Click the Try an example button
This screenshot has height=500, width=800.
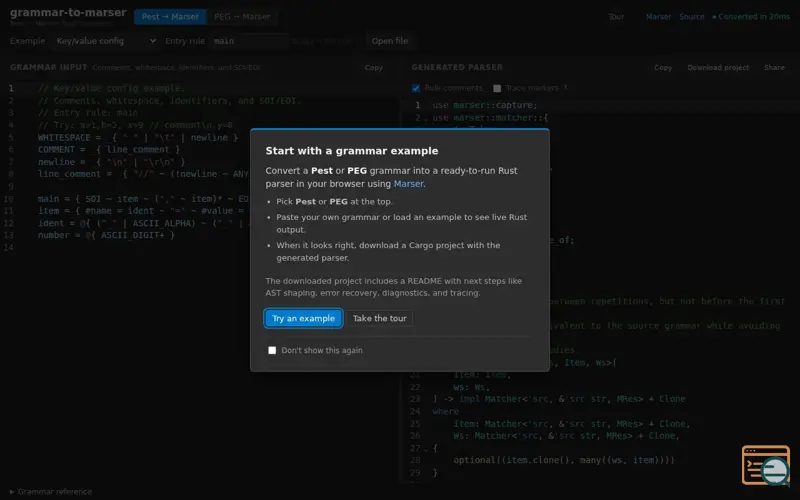coord(303,318)
